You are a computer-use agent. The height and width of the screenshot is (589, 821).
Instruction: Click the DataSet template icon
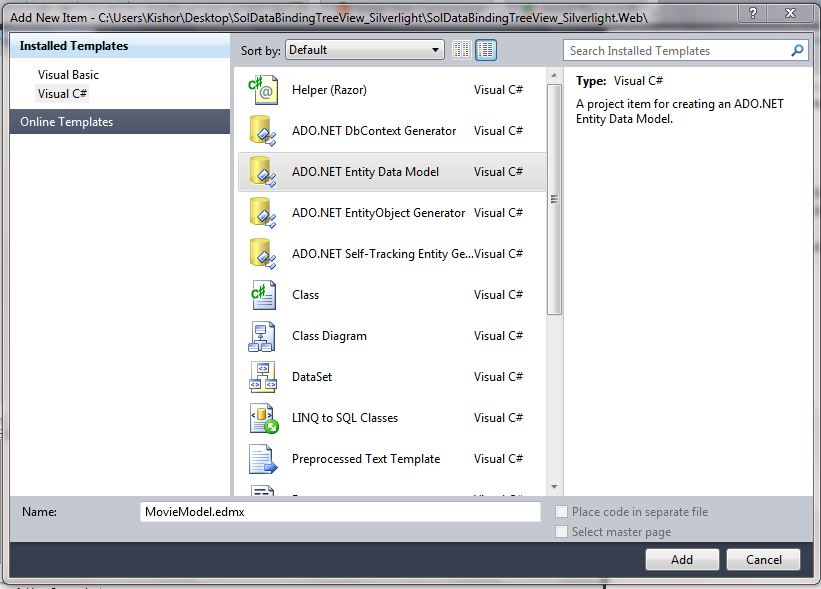tap(263, 377)
